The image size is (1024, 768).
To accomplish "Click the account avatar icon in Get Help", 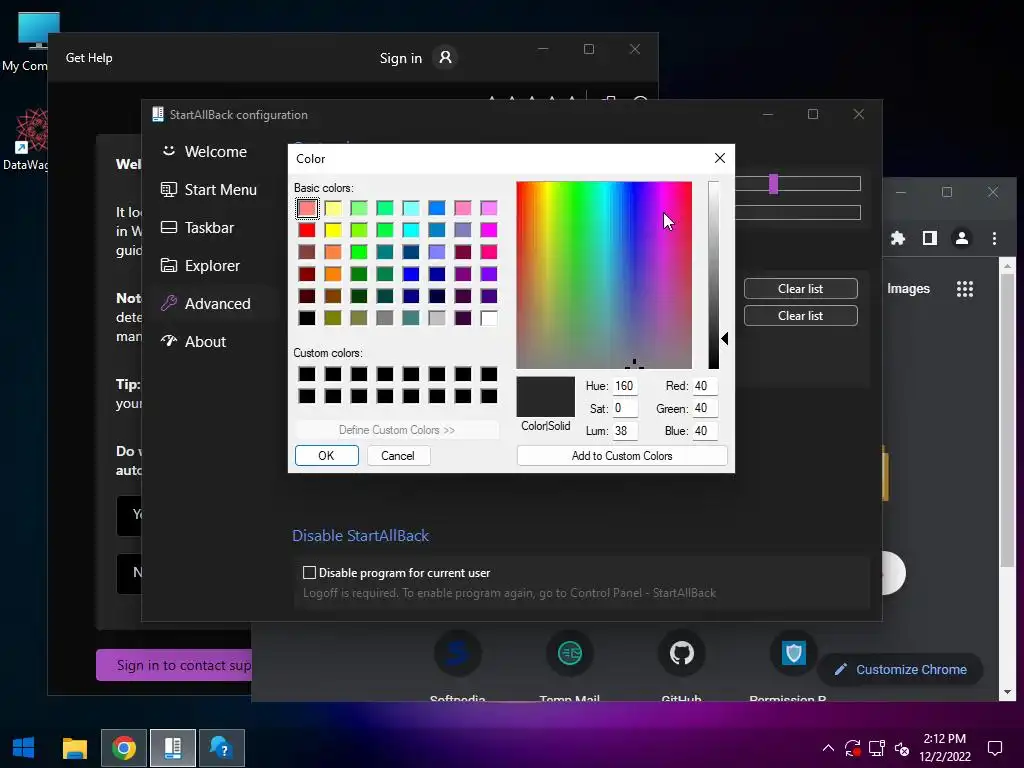I will click(x=445, y=57).
